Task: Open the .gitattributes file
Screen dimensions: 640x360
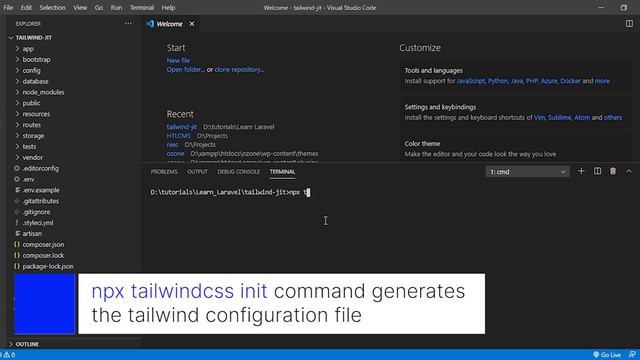Action: 40,201
